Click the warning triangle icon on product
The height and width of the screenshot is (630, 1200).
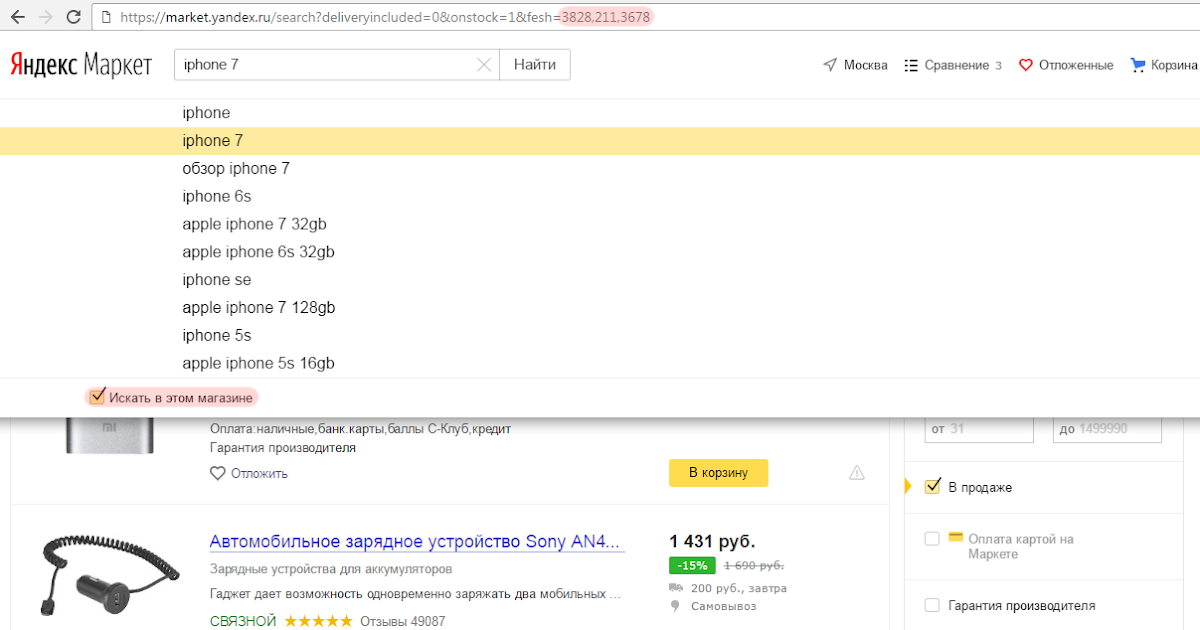point(856,473)
